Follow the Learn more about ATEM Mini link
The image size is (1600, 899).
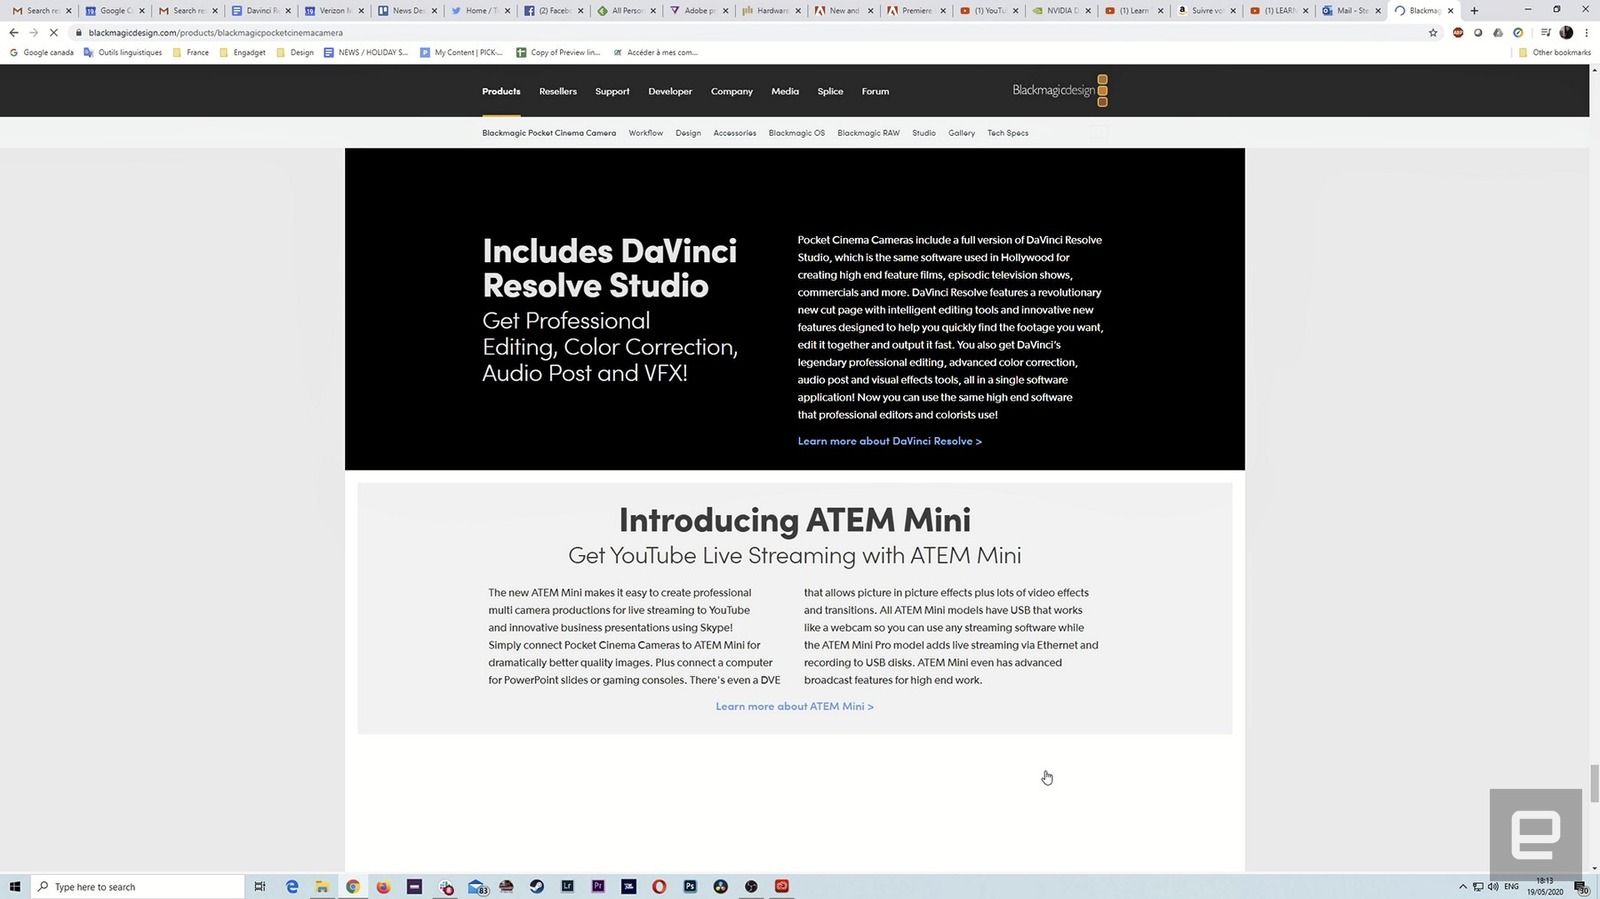tap(794, 706)
